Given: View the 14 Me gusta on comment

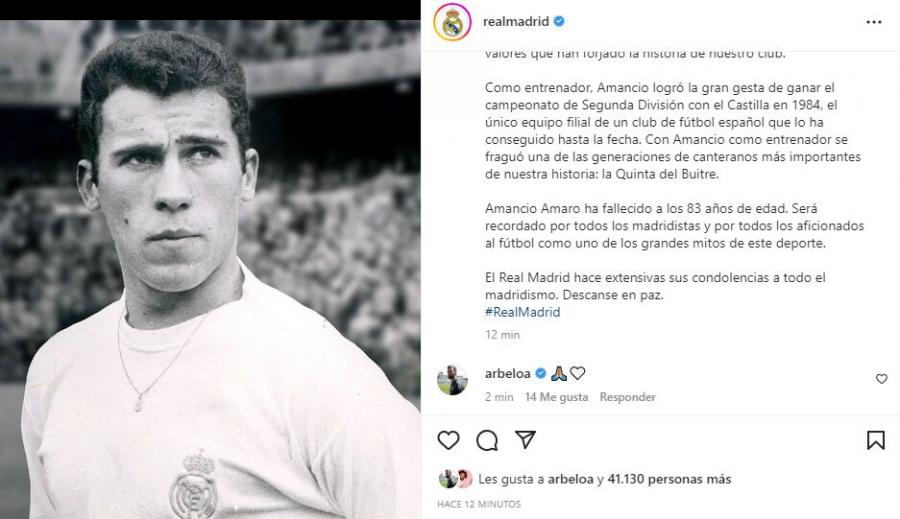Looking at the screenshot, I should pyautogui.click(x=556, y=397).
